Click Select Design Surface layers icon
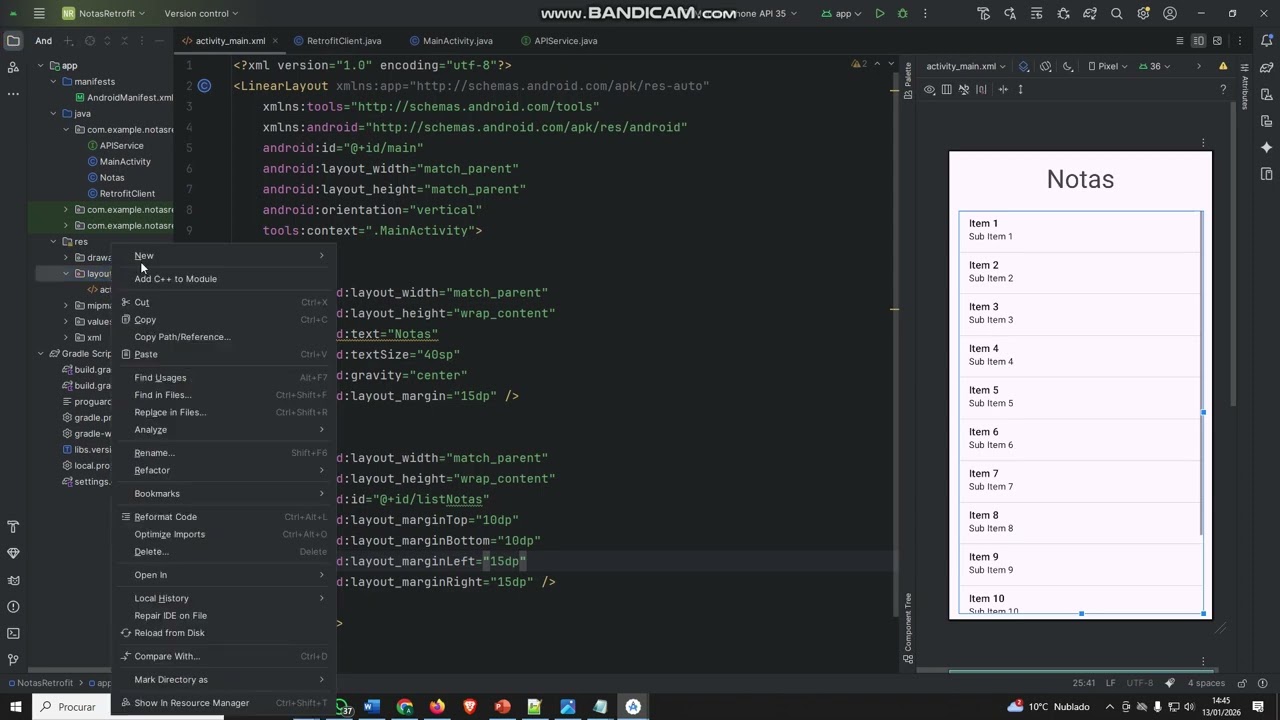Screen dimensions: 1280x720 pos(1023,67)
